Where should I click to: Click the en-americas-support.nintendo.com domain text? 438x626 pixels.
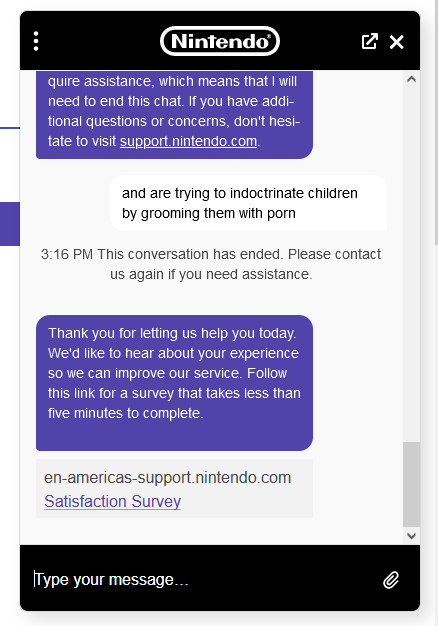[x=167, y=477]
